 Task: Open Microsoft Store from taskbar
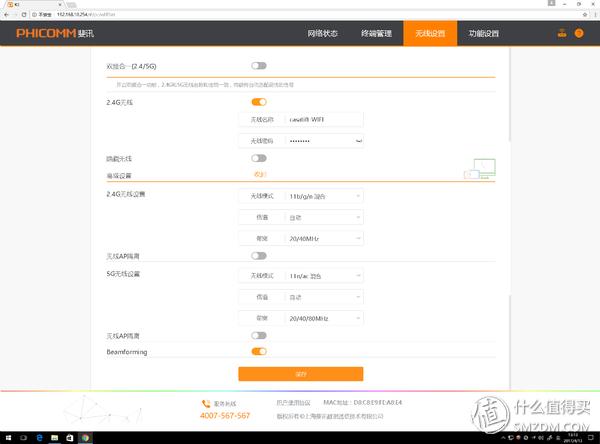point(70,437)
